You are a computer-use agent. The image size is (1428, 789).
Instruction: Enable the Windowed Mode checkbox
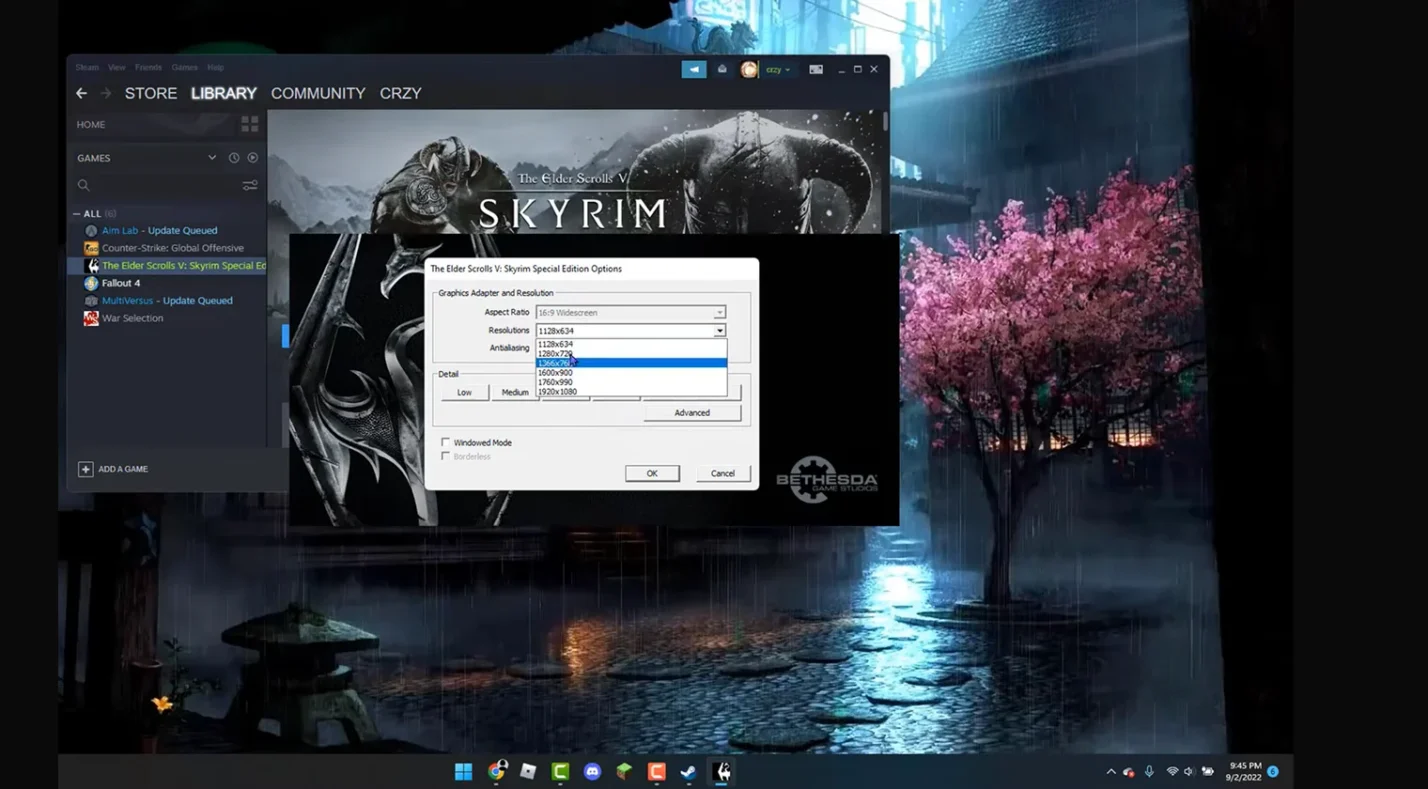[x=446, y=442]
